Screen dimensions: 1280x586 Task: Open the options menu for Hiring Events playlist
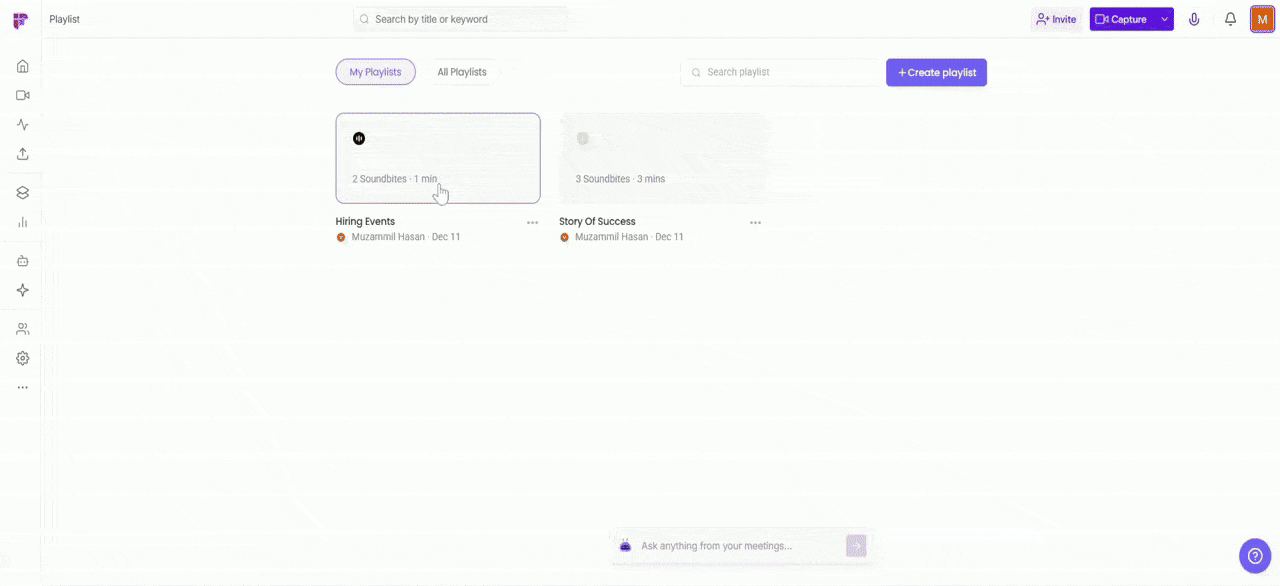532,222
